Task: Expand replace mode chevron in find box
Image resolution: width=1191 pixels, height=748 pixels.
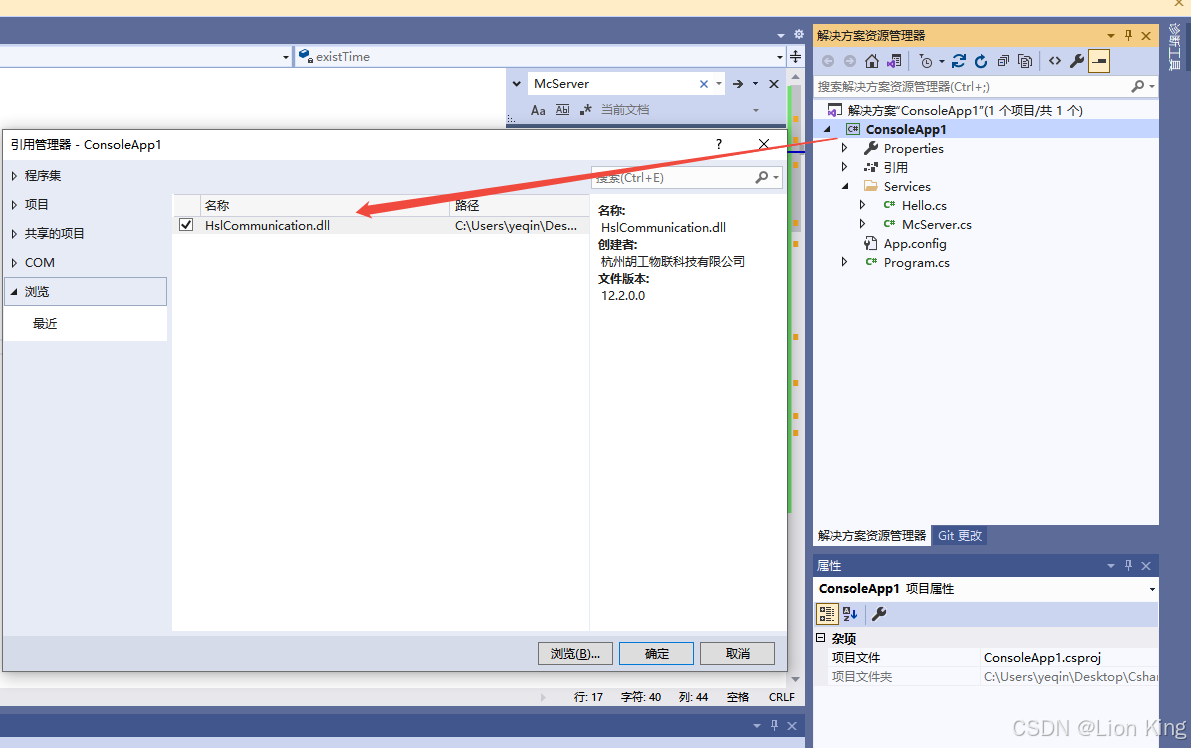Action: point(517,84)
